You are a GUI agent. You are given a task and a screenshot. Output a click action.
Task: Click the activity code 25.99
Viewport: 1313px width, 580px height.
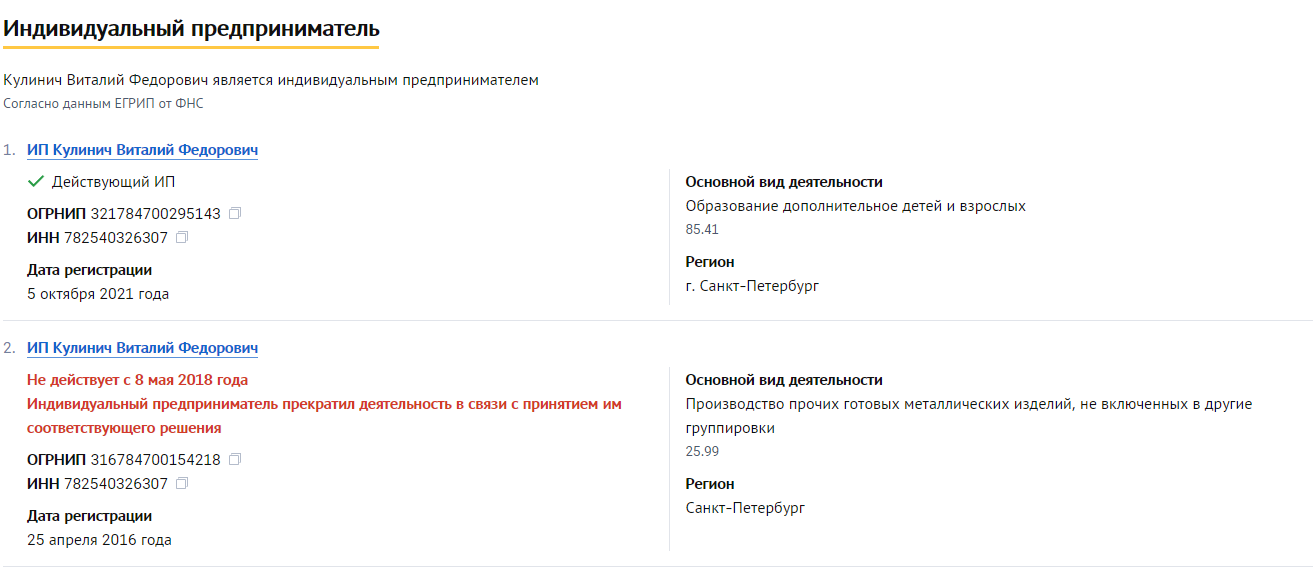coord(702,452)
